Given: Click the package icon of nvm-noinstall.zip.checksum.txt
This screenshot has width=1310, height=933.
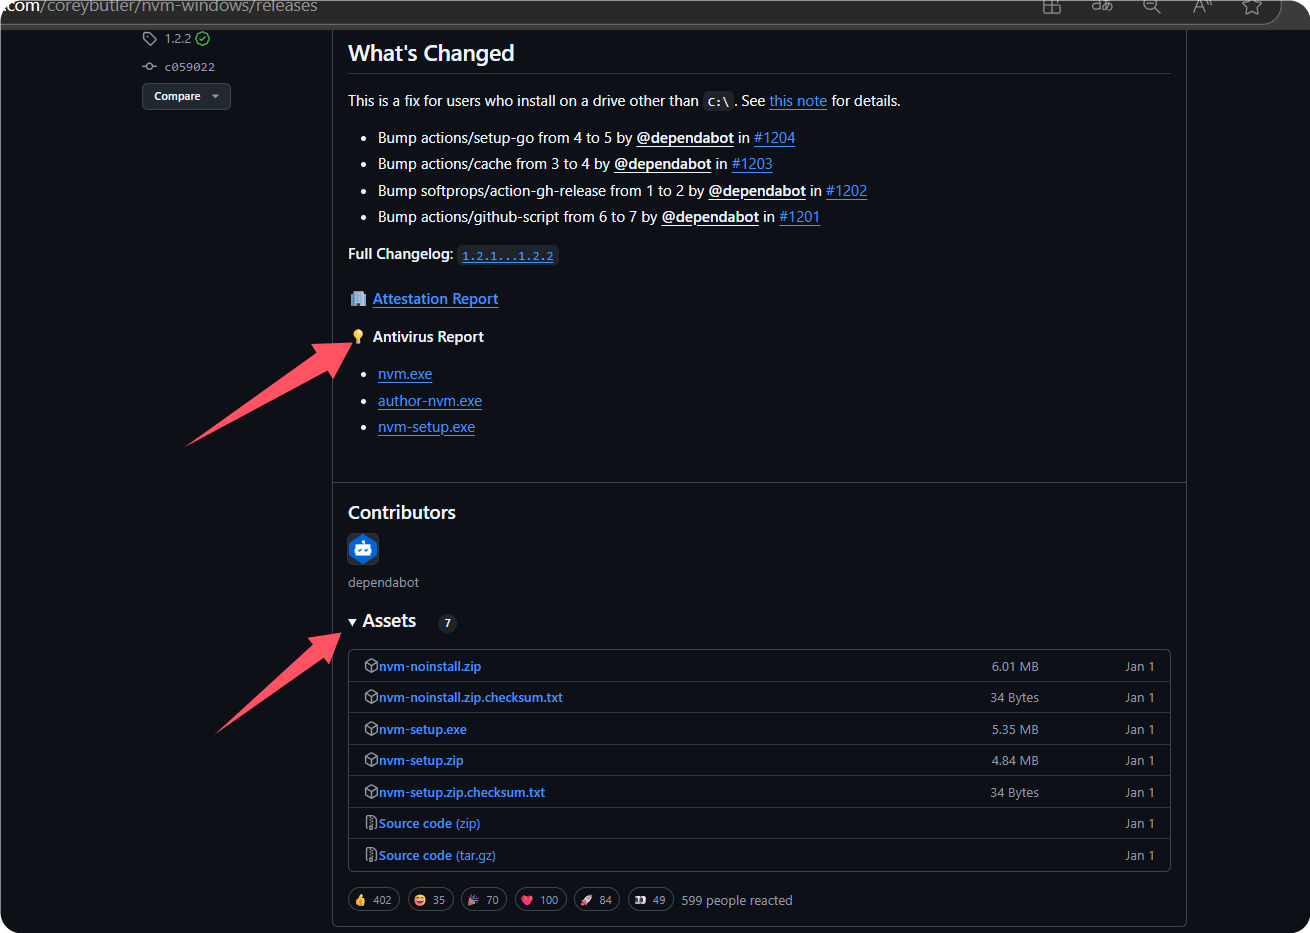Looking at the screenshot, I should [x=371, y=697].
